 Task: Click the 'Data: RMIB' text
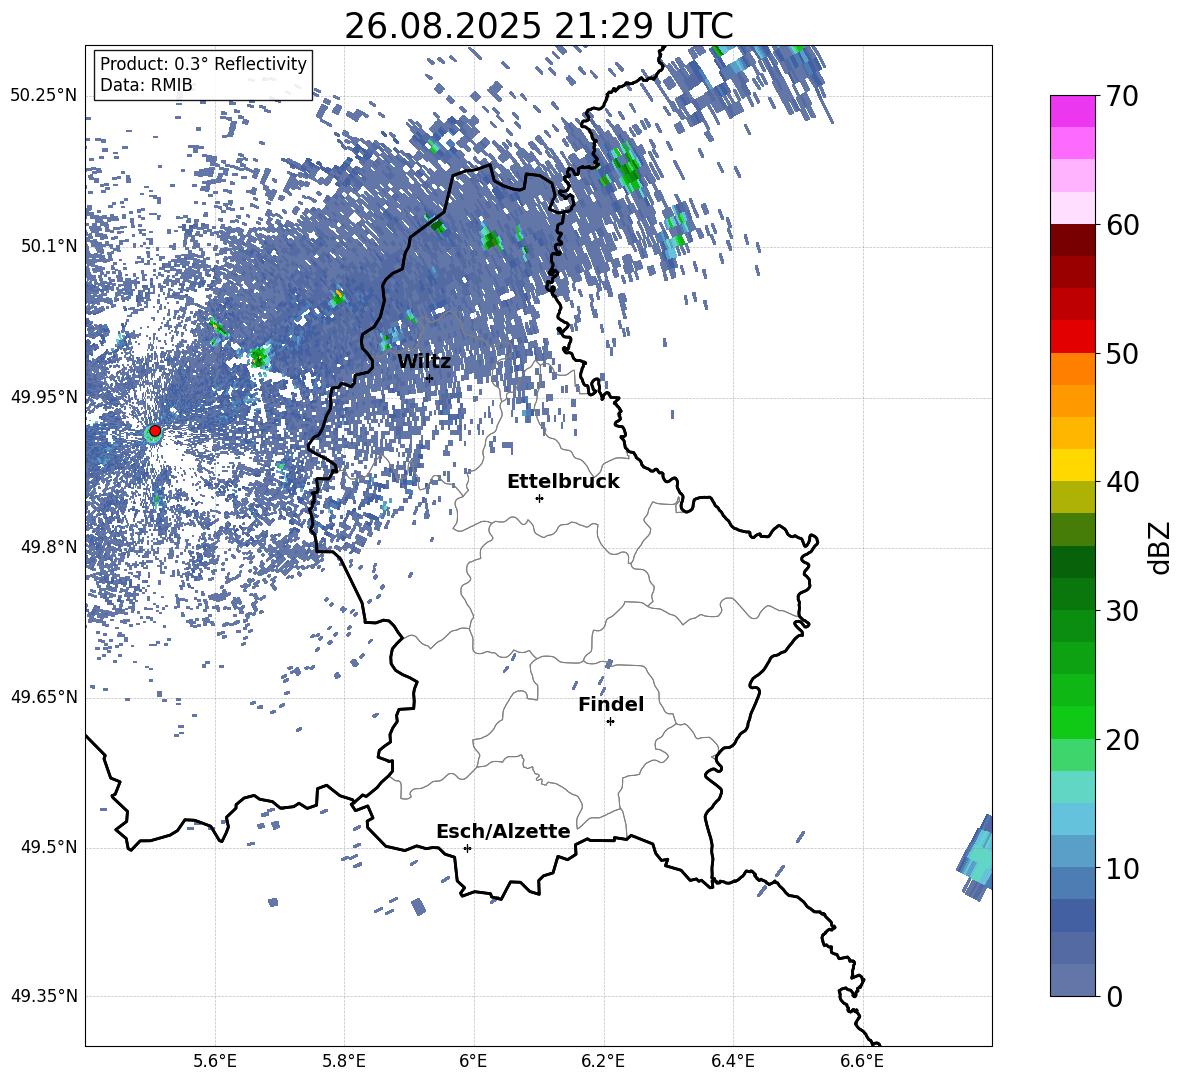click(146, 85)
